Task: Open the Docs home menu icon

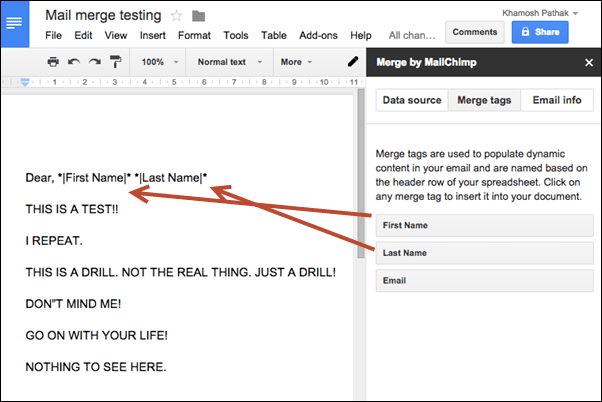Action: 15,24
